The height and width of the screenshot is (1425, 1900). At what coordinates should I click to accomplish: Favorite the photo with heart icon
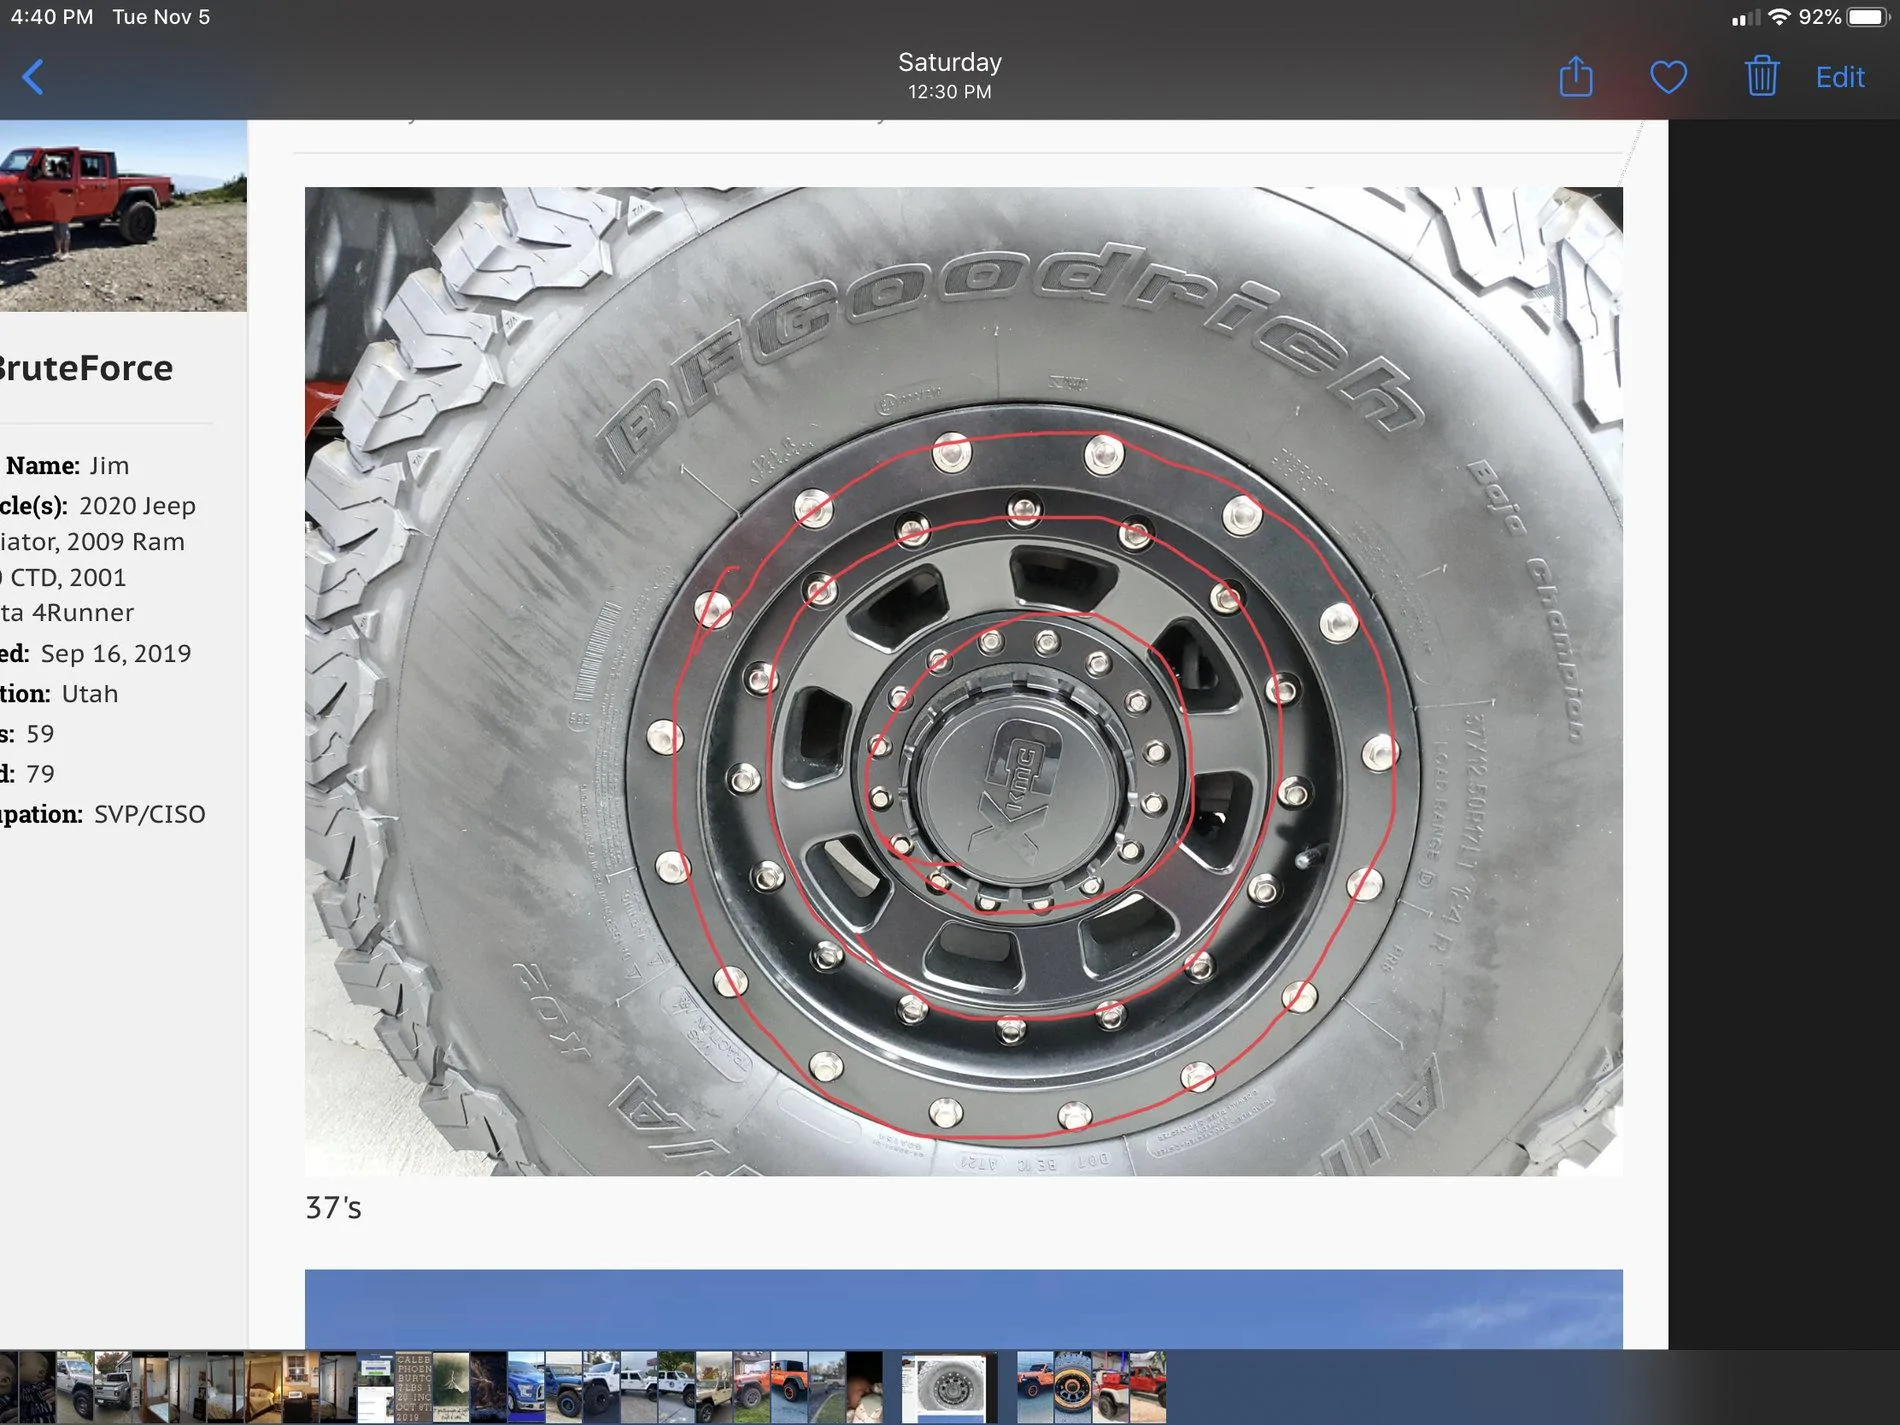1668,77
